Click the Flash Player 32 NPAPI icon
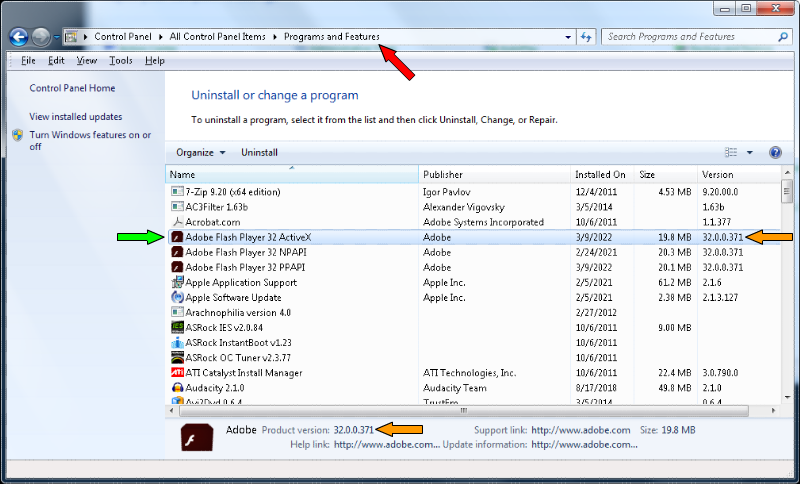The width and height of the screenshot is (800, 484). coord(177,252)
